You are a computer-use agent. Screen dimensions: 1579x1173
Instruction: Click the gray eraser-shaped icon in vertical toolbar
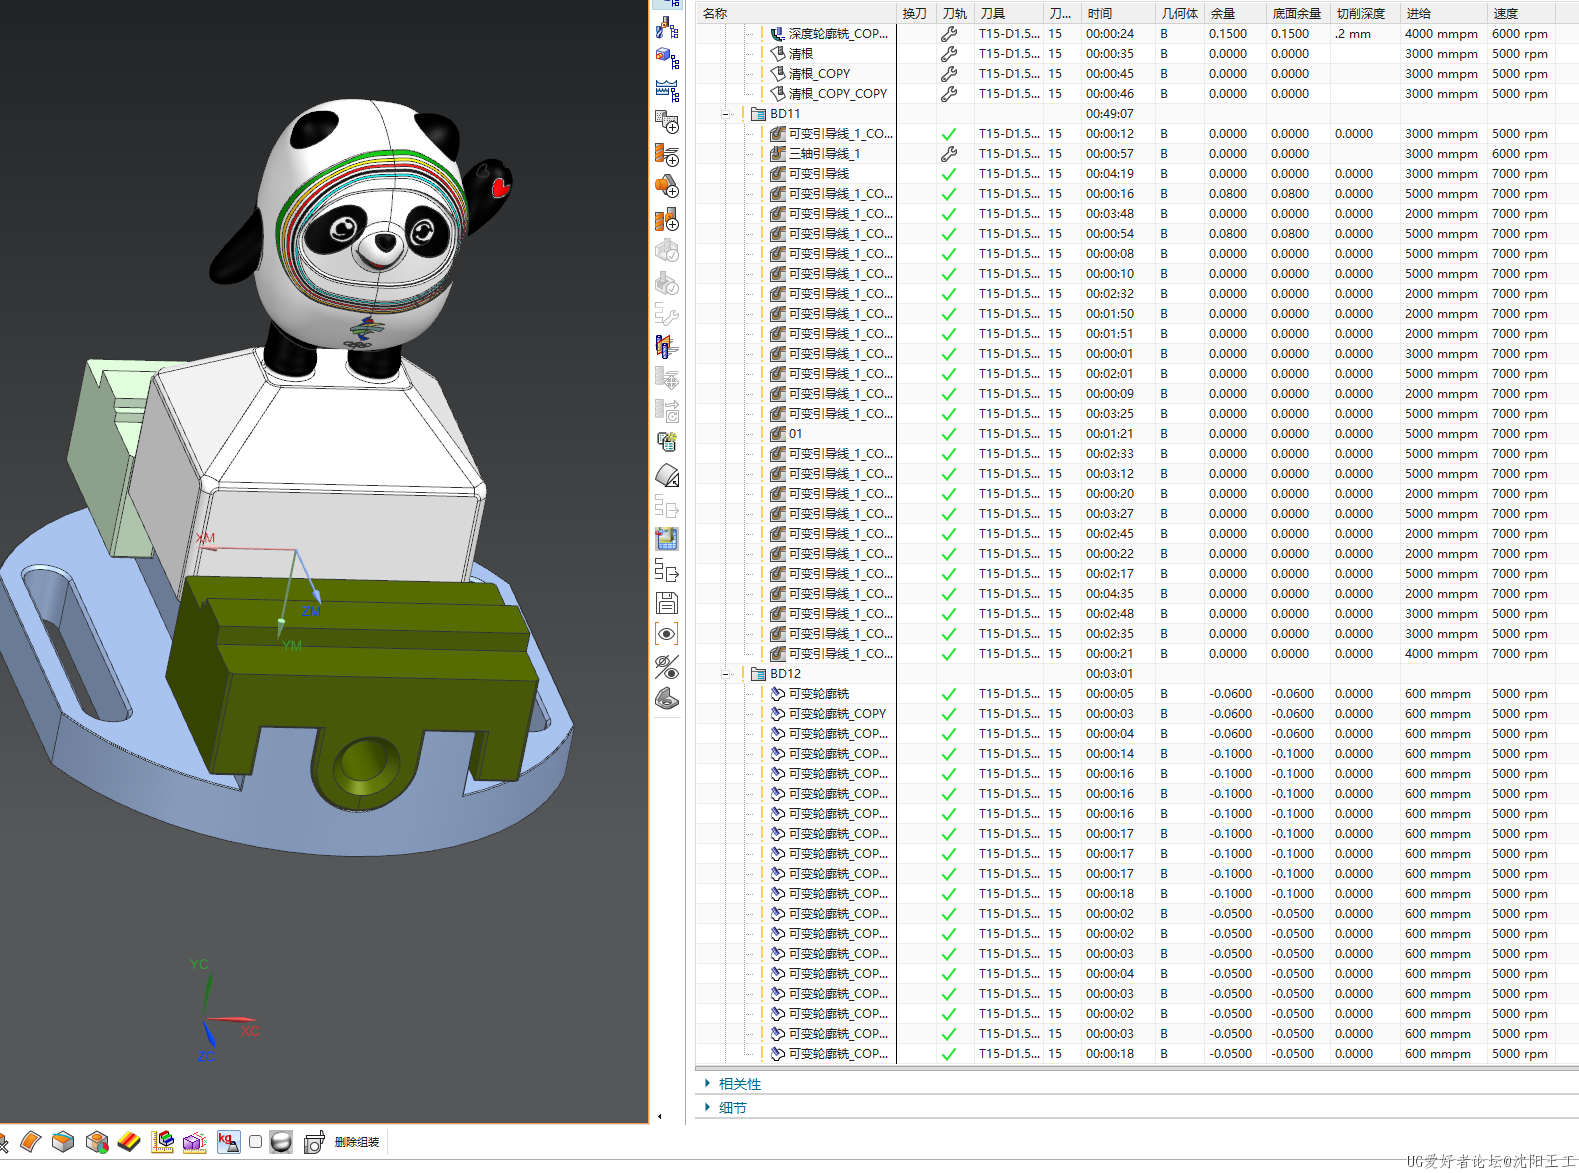coord(667,475)
